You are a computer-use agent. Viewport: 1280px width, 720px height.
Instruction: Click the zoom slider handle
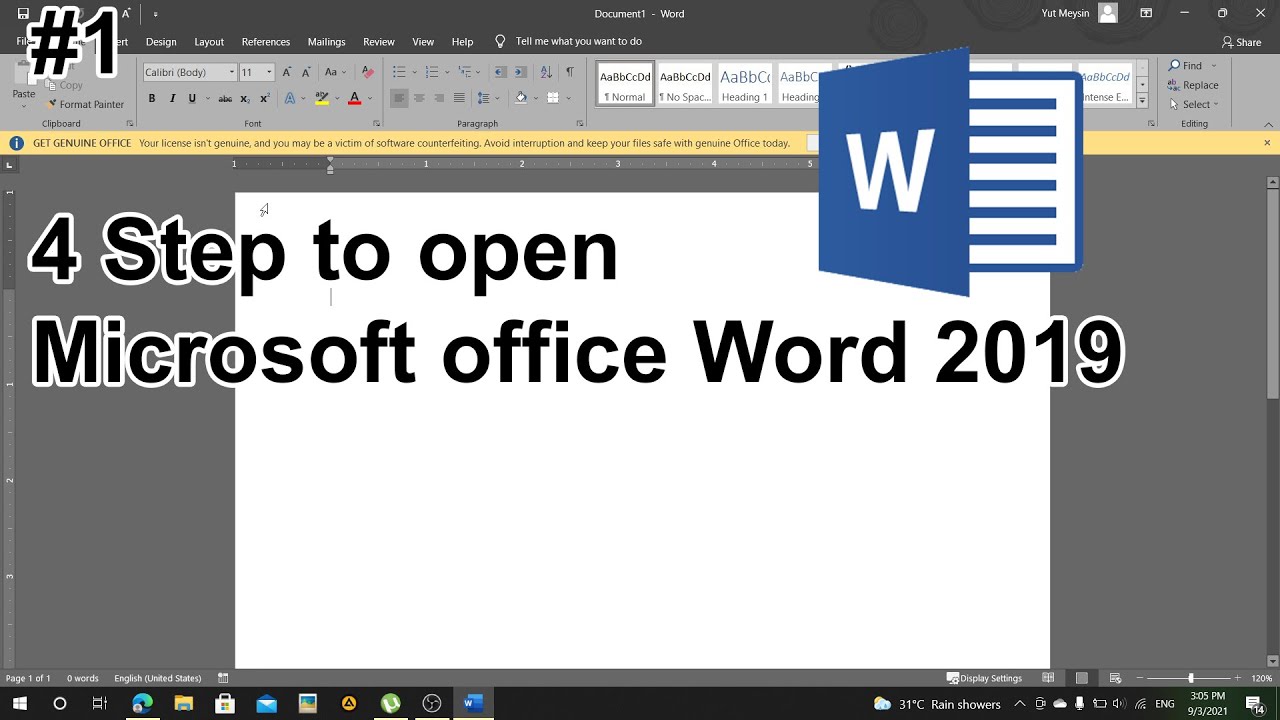coord(1190,678)
